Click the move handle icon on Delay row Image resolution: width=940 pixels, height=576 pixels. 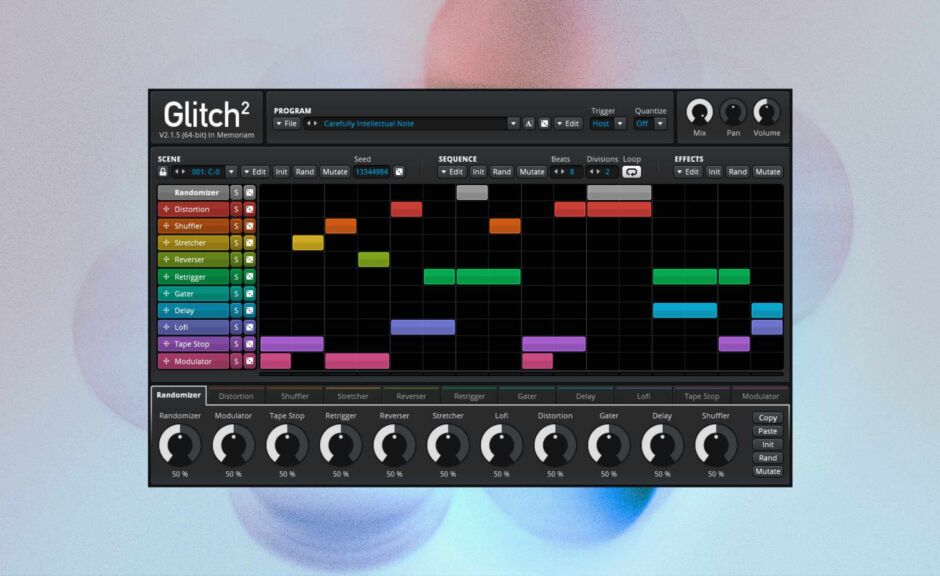coord(166,310)
